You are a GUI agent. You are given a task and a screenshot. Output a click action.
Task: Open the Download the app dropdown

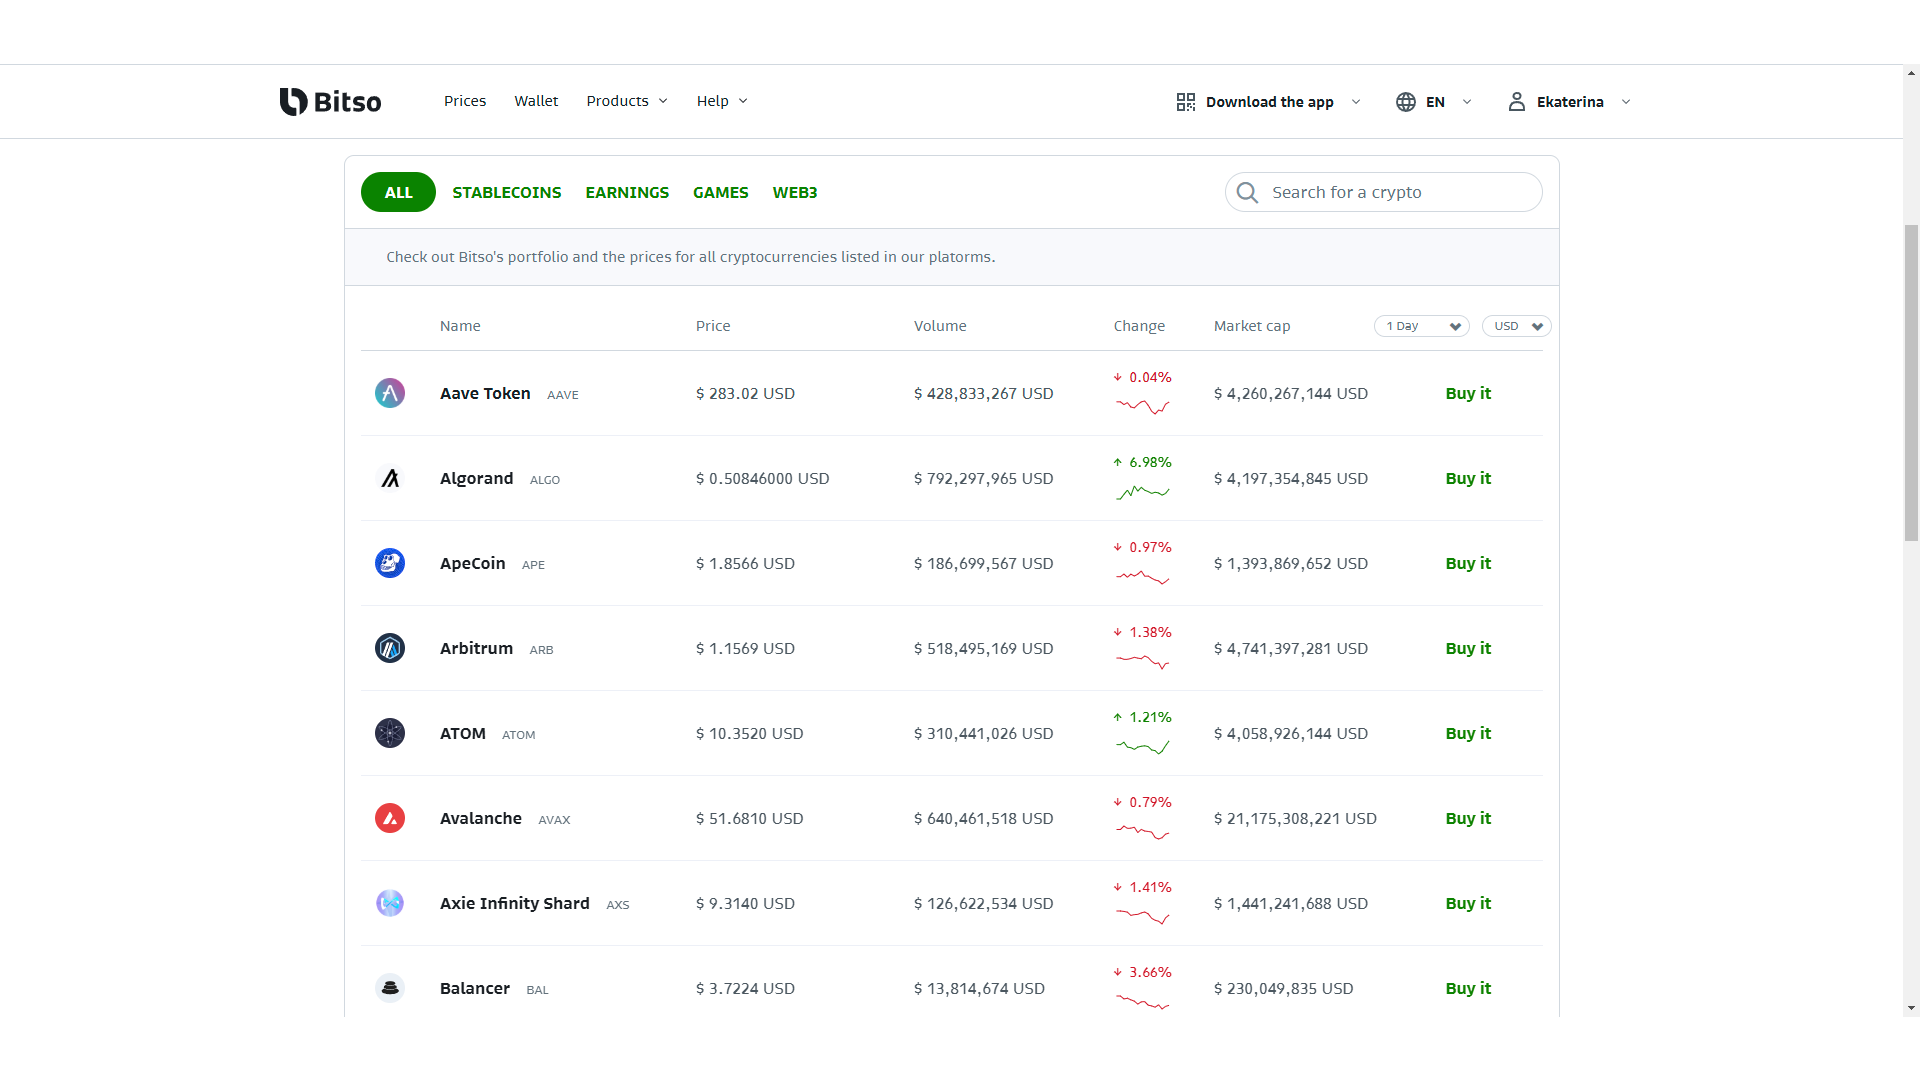click(x=1269, y=102)
